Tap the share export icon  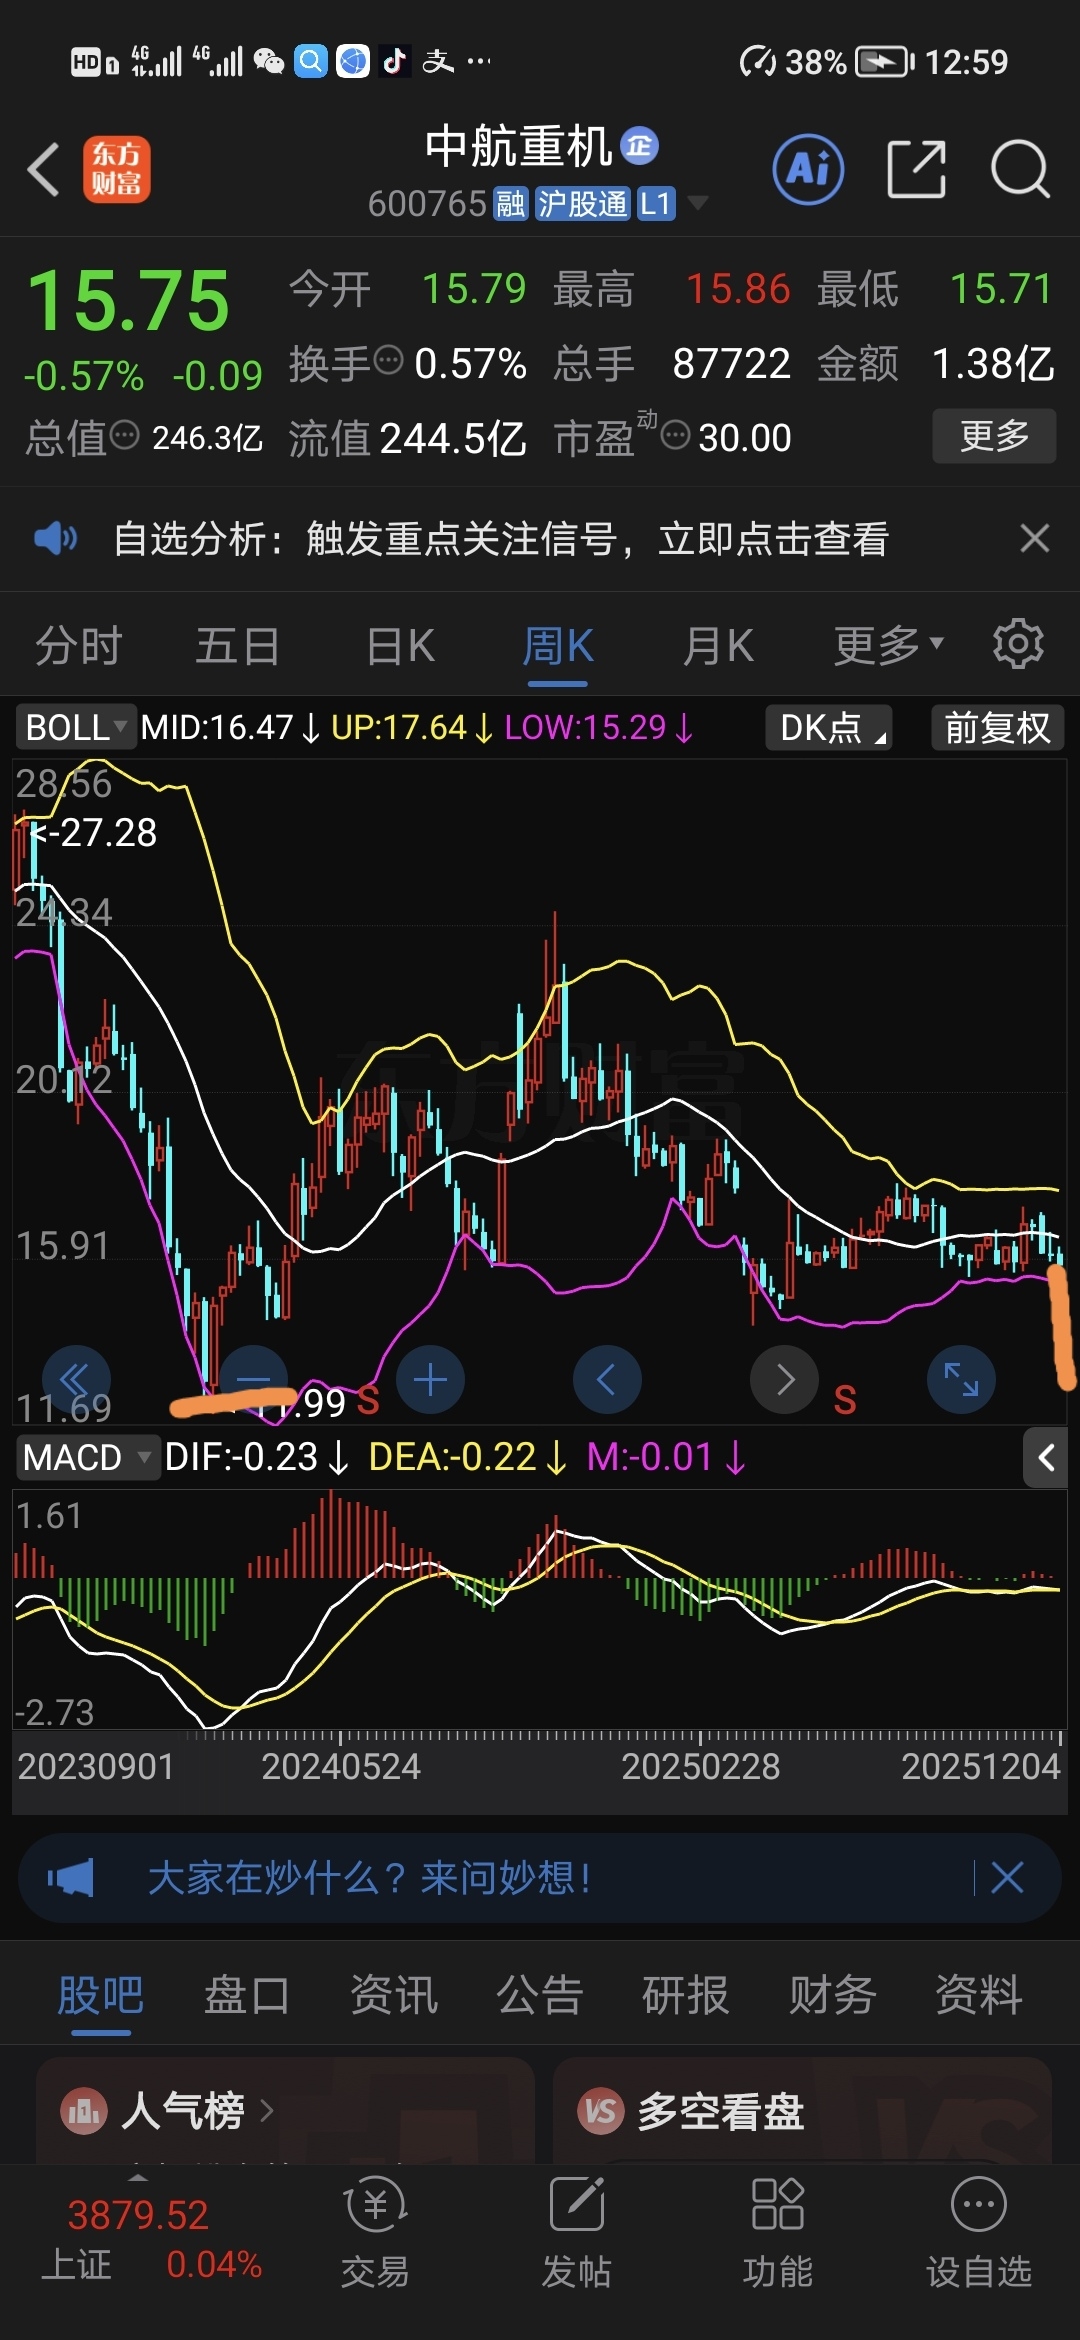(917, 169)
